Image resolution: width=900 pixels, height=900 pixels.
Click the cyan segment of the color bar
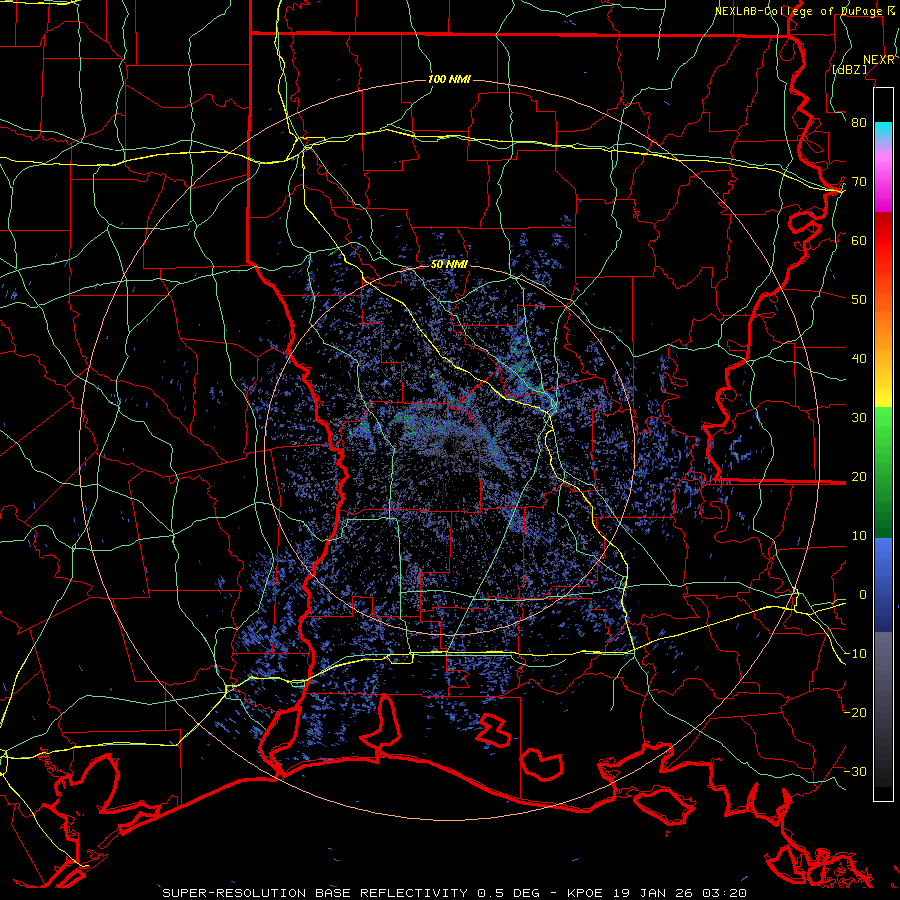[883, 131]
